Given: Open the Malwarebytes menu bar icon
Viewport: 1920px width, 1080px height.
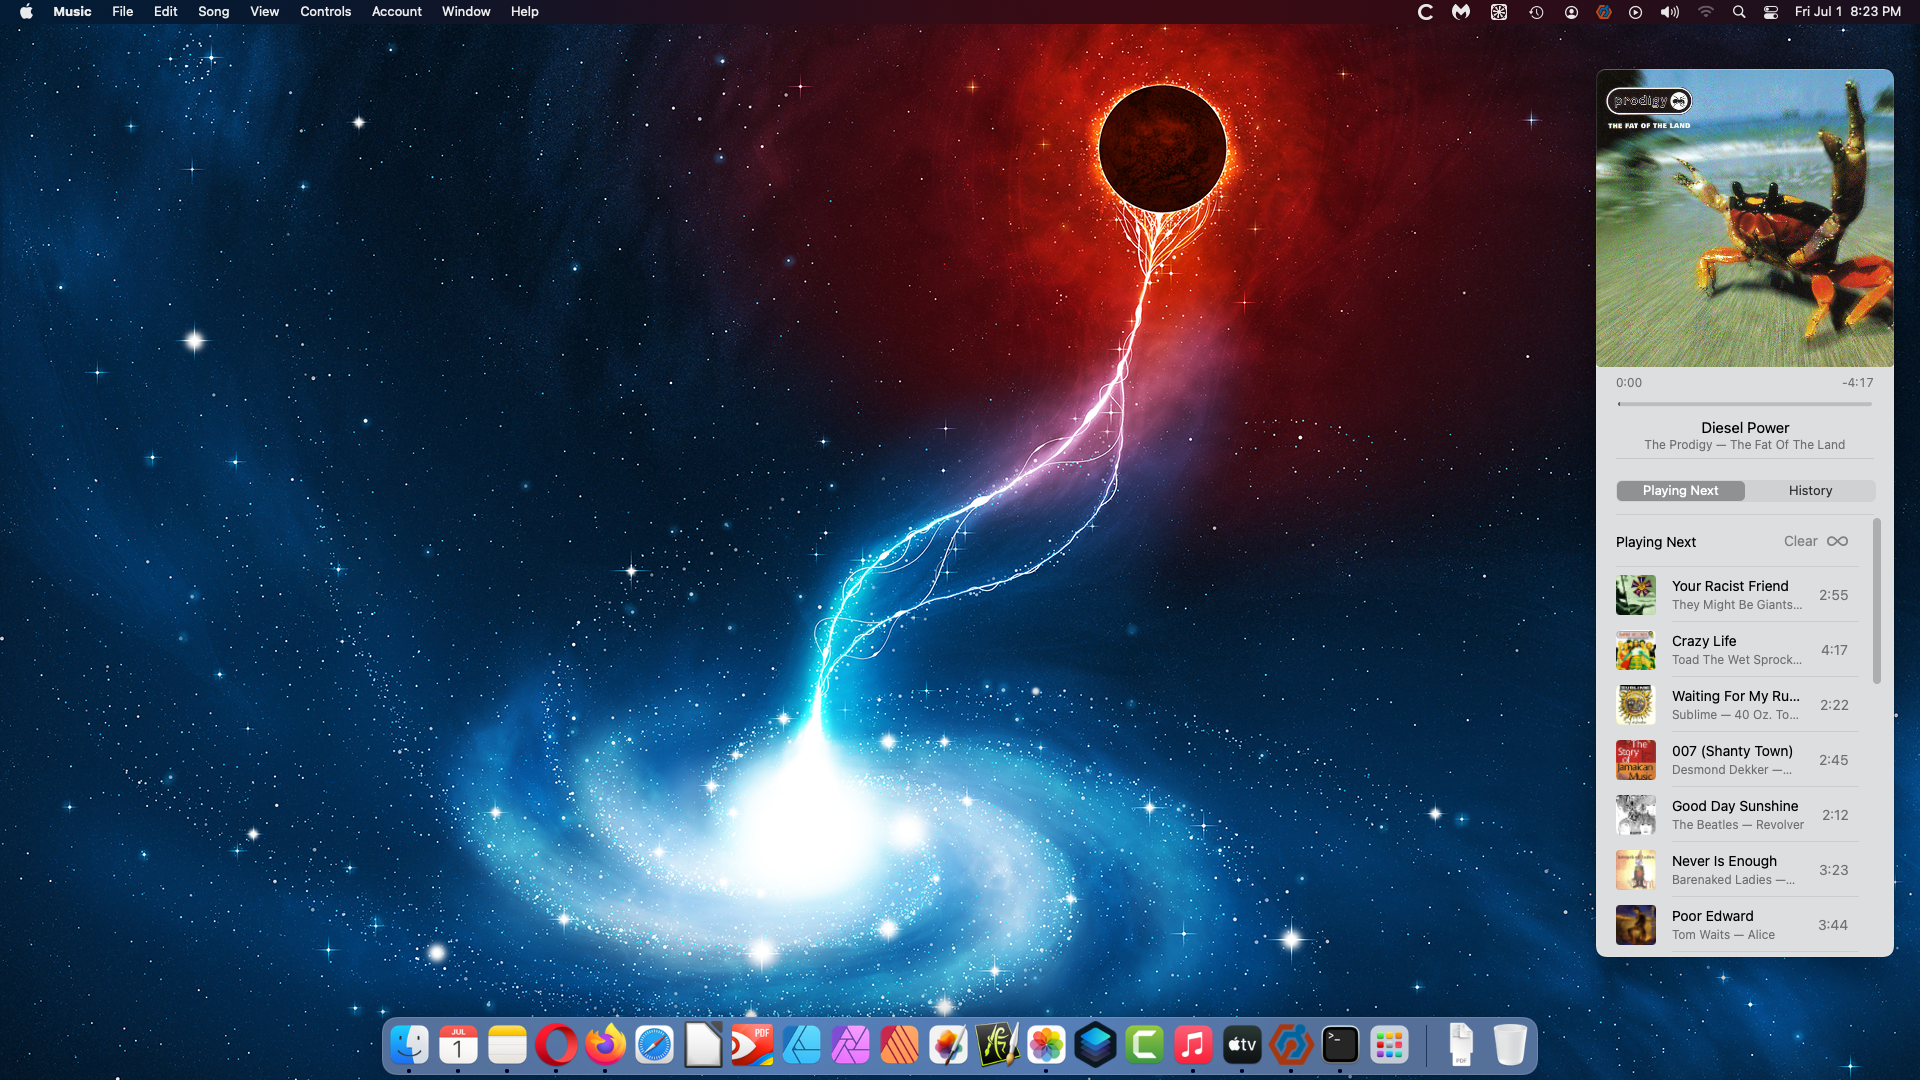Looking at the screenshot, I should pos(1461,12).
